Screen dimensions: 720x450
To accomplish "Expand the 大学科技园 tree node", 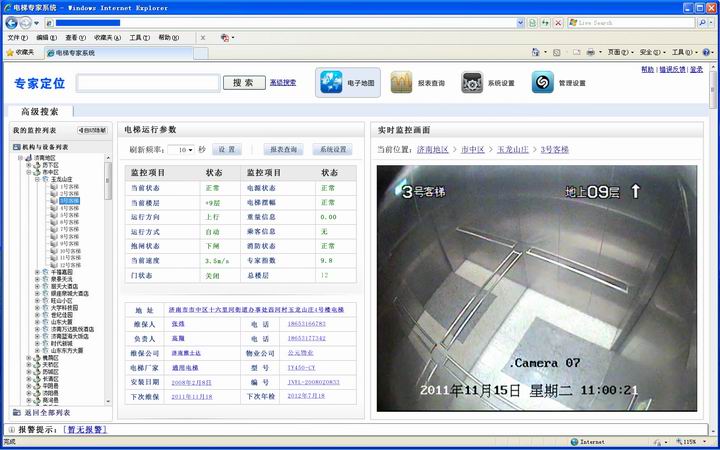I will pyautogui.click(x=37, y=307).
